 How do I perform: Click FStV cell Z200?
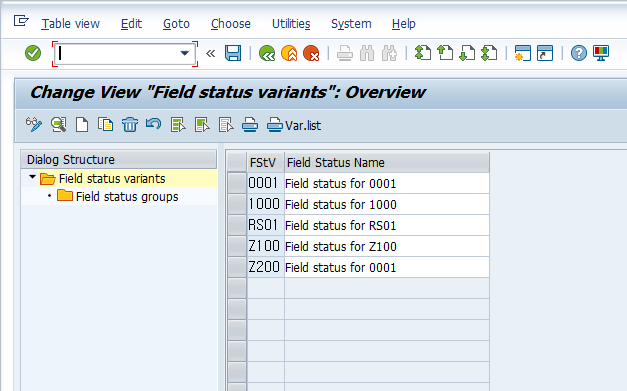[x=266, y=267]
